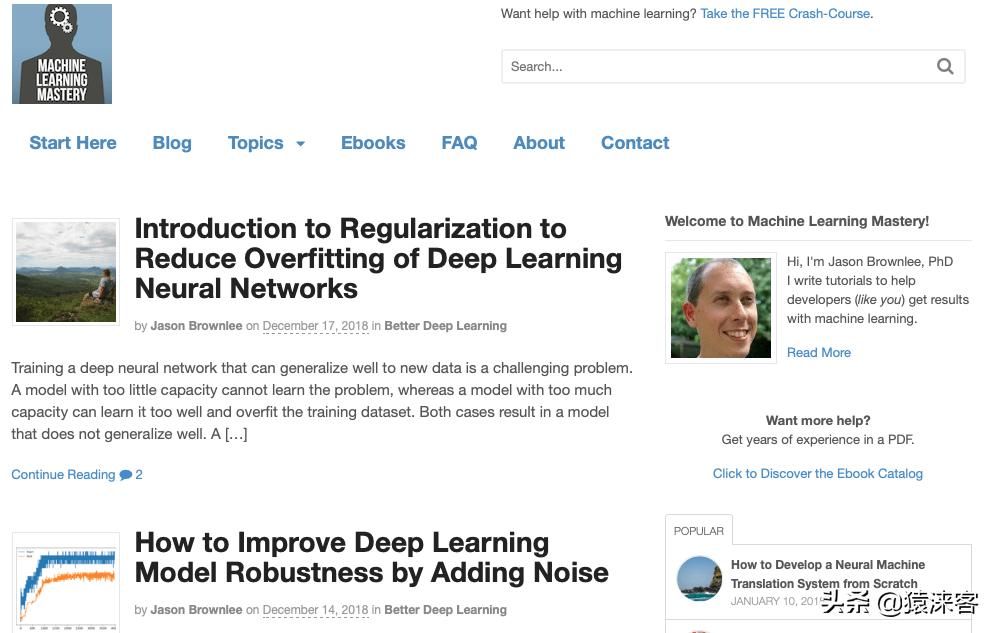
Task: Open Better Deep Learning category of December 14 post
Action: (x=445, y=610)
